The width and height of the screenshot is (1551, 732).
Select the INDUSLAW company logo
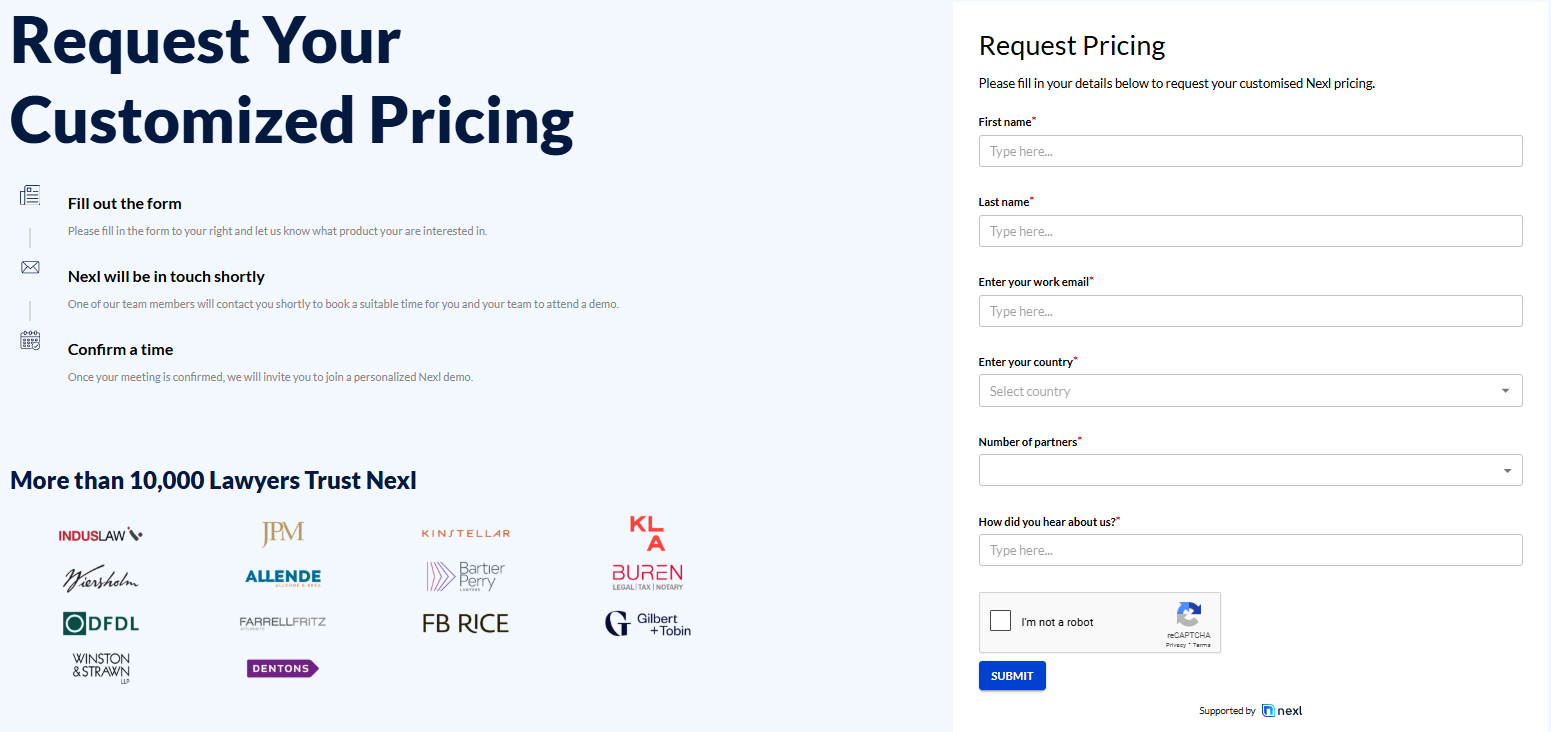(x=100, y=533)
